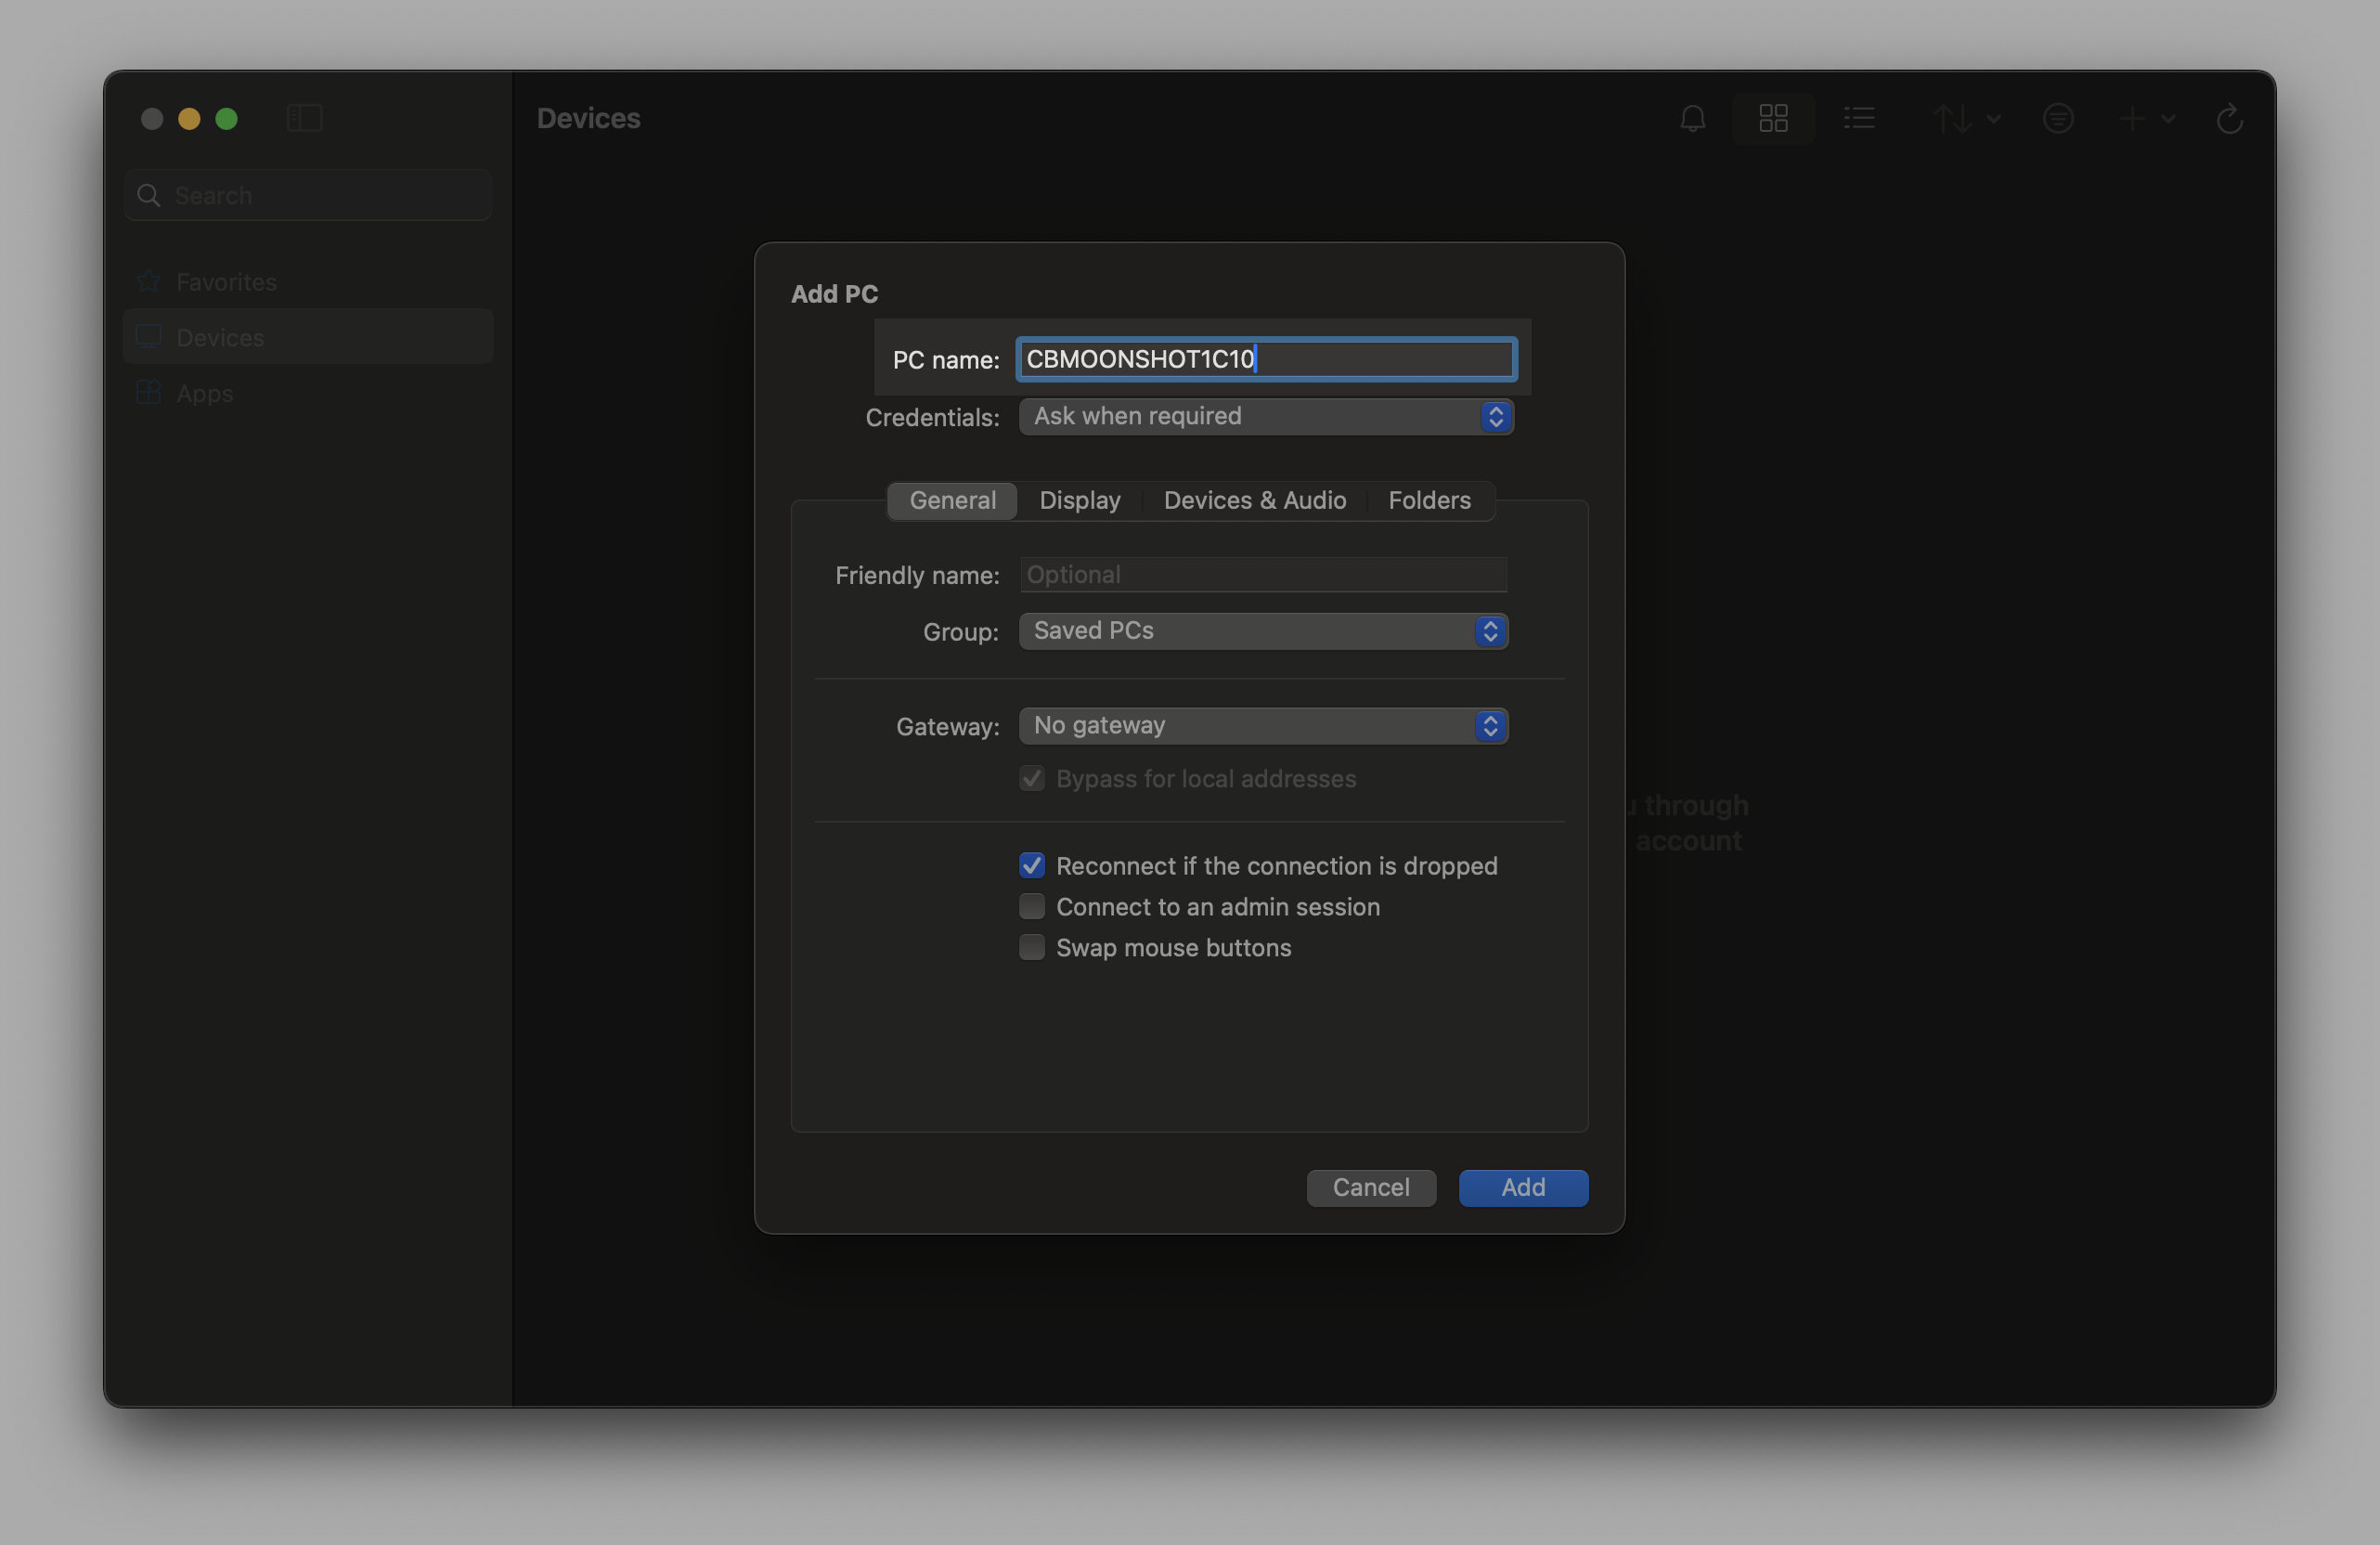Select Devices in the sidebar
2380x1545 pixels.
click(308, 337)
